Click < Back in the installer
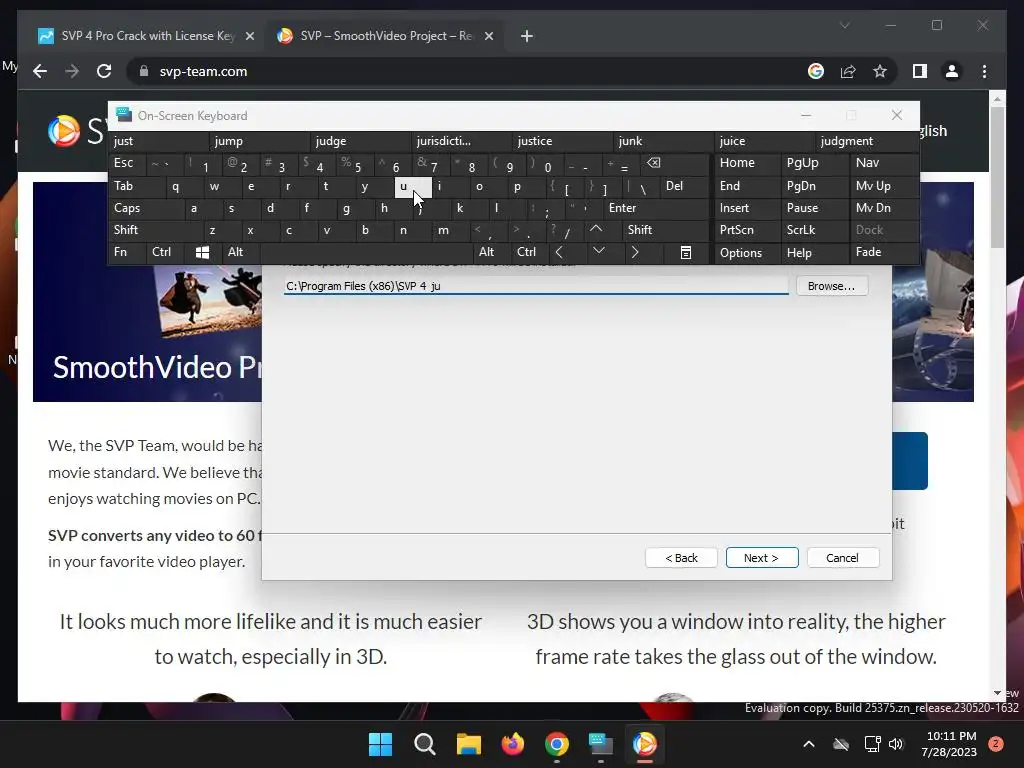Image resolution: width=1024 pixels, height=768 pixels. point(681,558)
